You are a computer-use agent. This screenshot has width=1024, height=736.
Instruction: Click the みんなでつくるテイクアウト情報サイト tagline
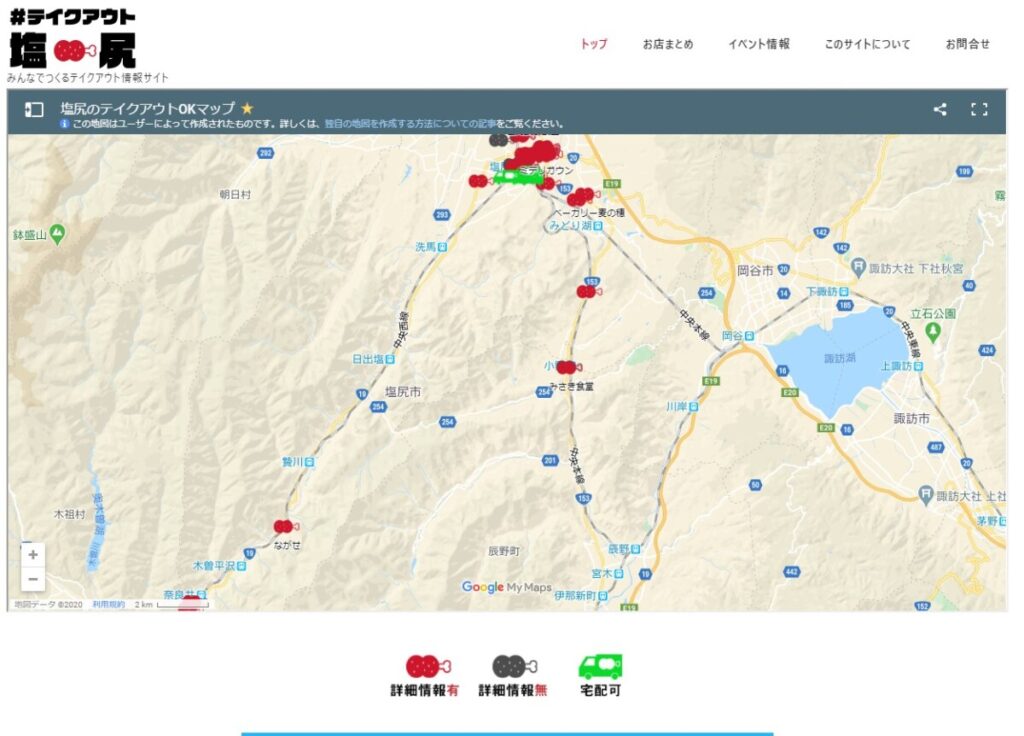(x=88, y=78)
